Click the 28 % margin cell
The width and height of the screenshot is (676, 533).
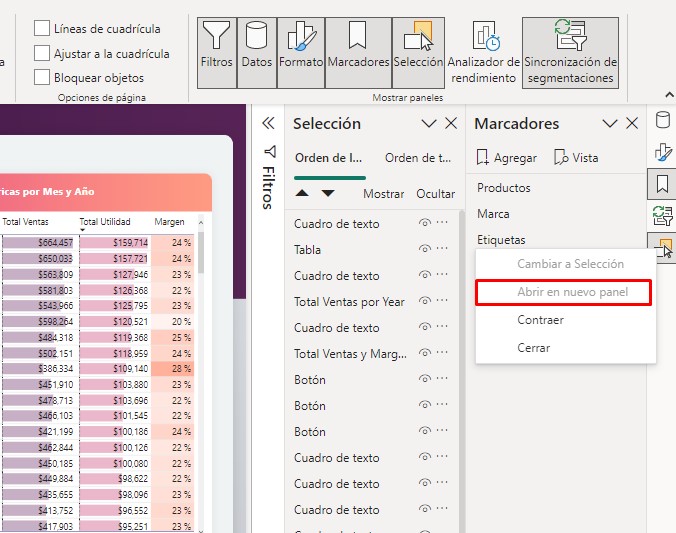pos(173,369)
